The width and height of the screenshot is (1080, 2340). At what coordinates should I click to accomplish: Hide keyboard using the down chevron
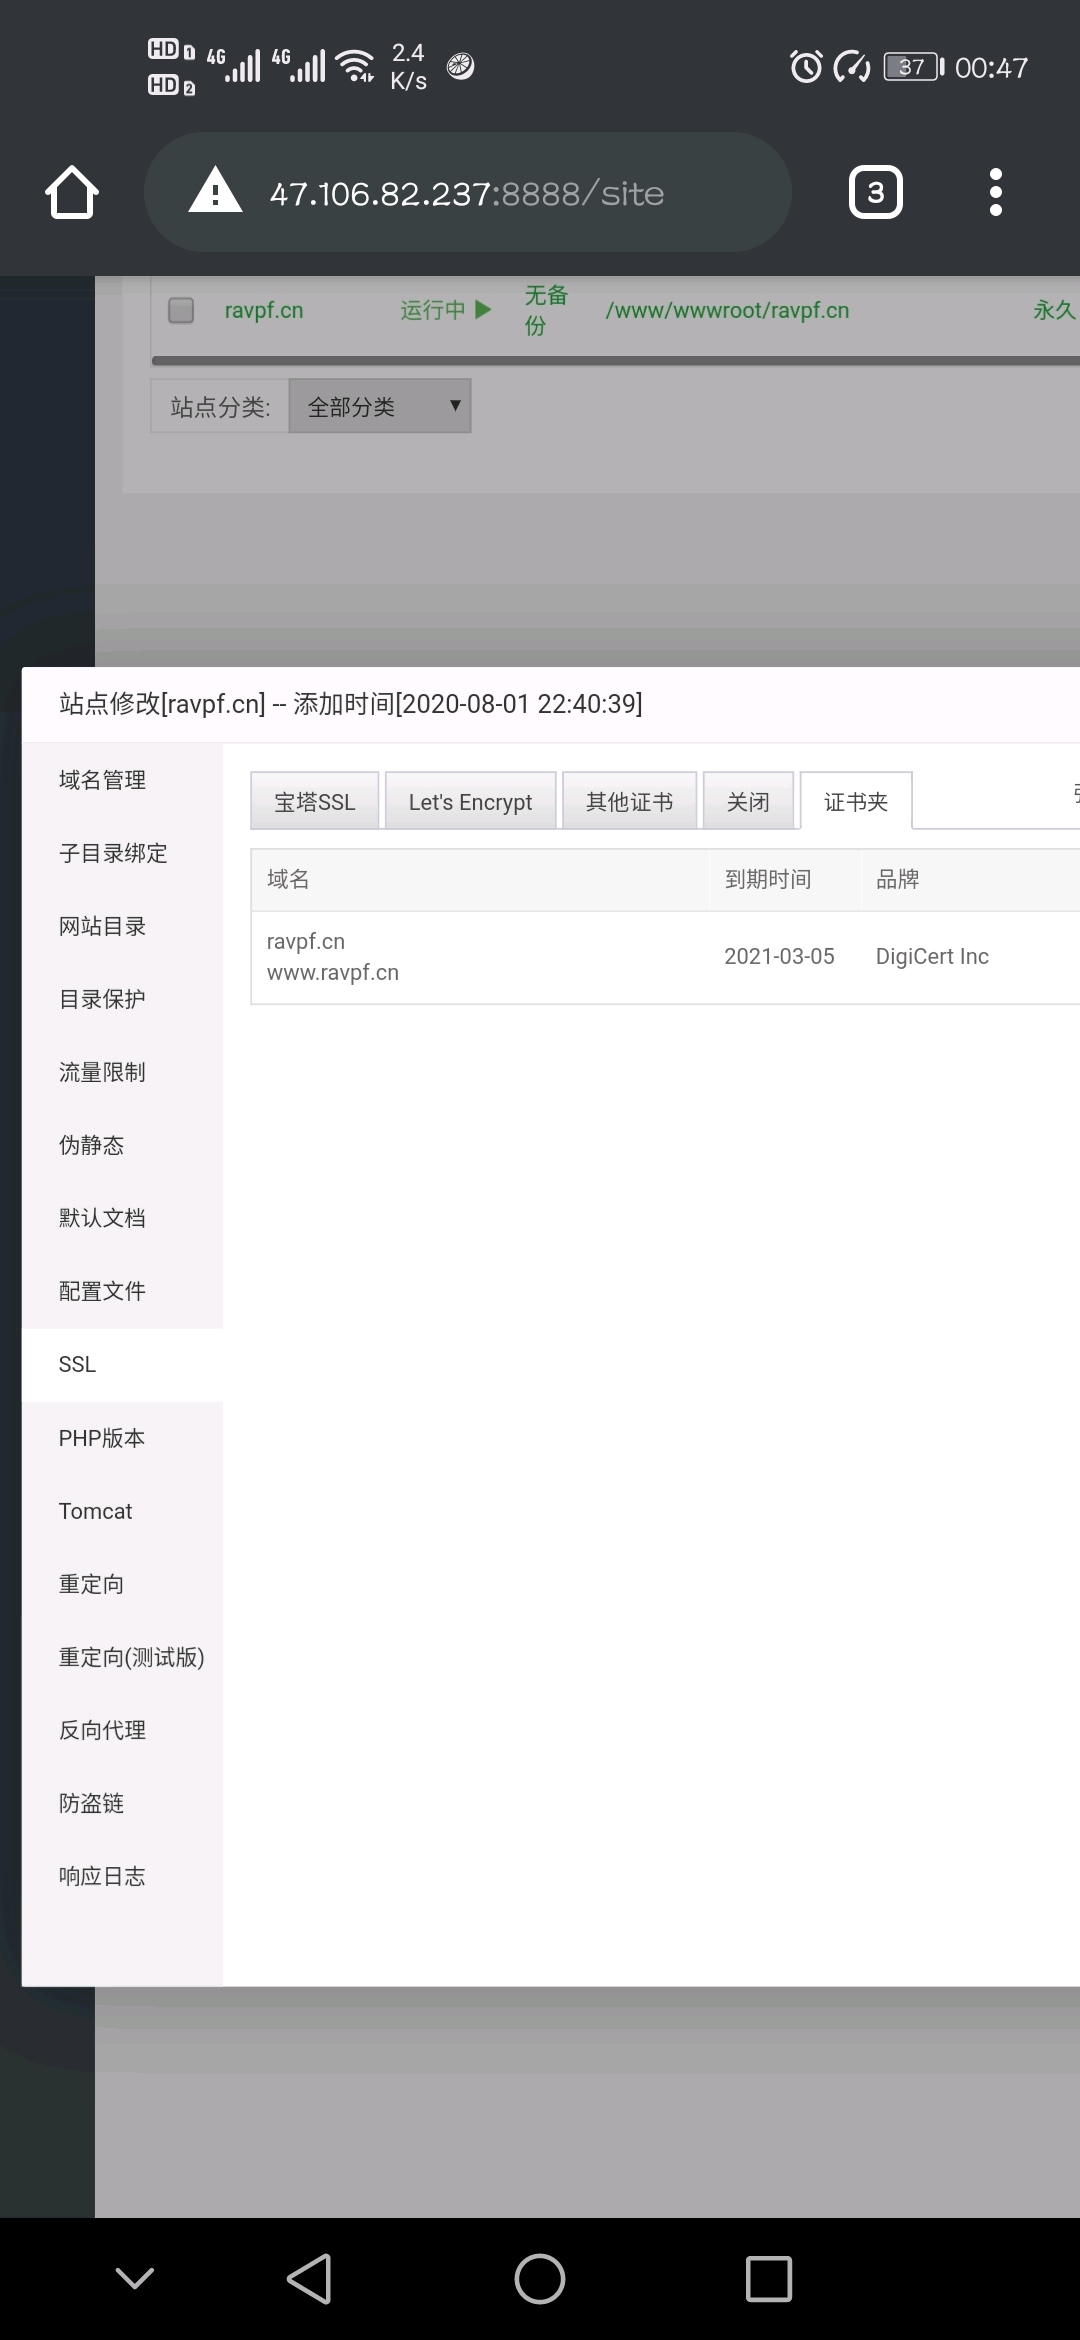point(135,2278)
